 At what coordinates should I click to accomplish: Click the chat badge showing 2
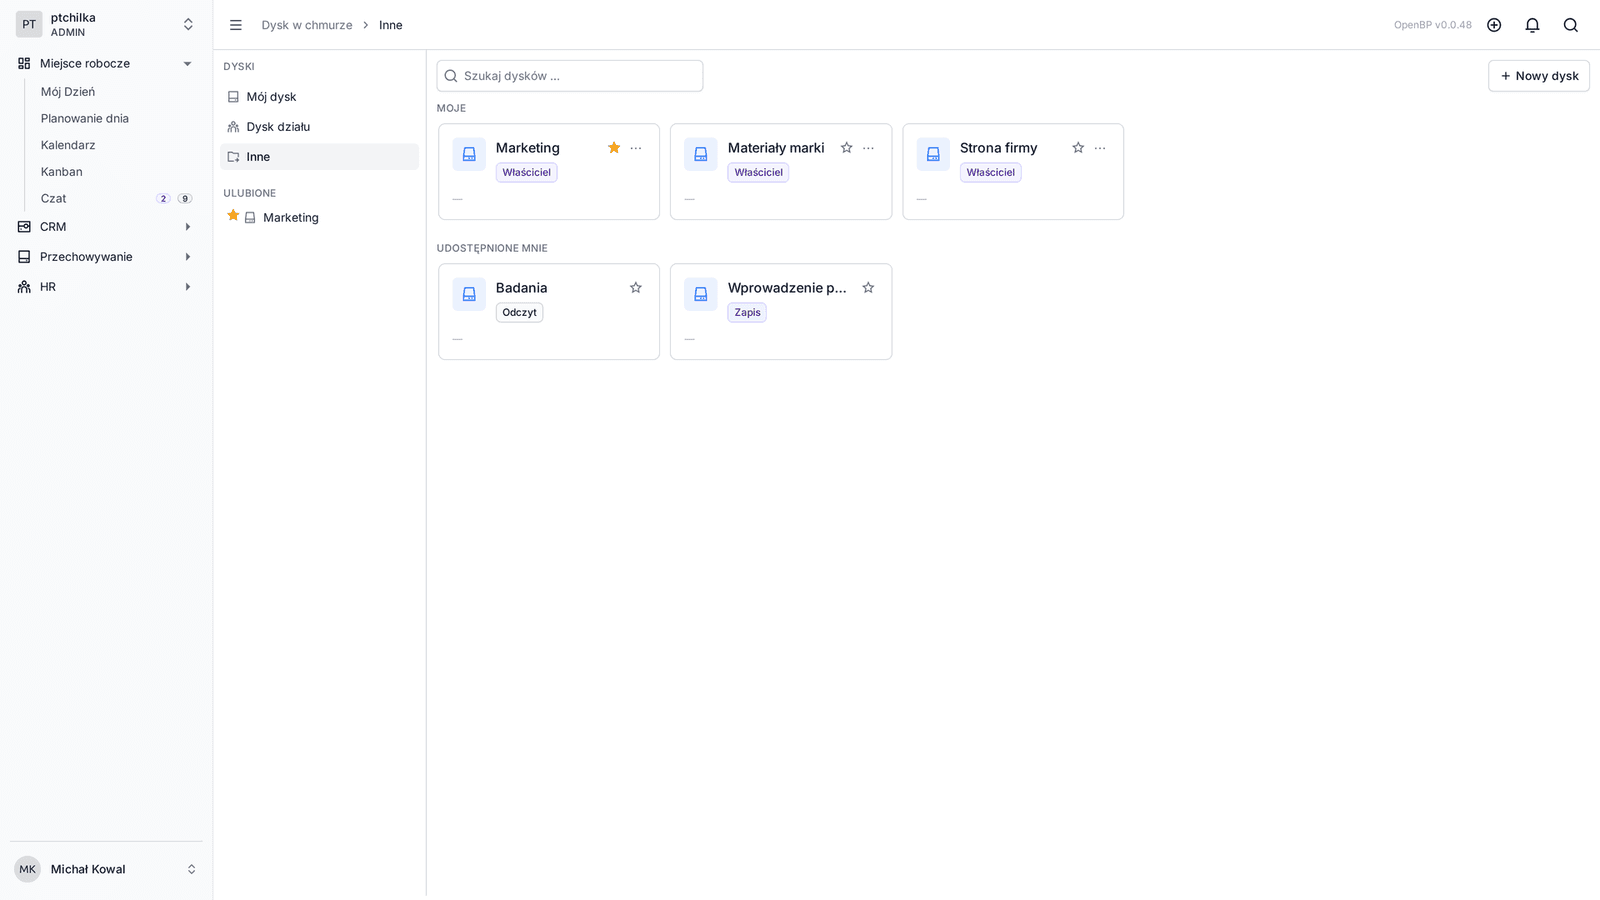point(164,199)
